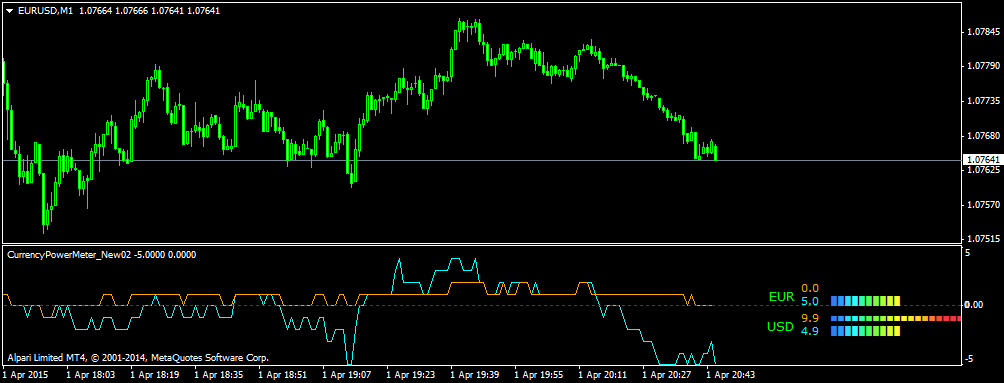Select the 1 Apr 19:55 time label
Image resolution: width=1004 pixels, height=383 pixels.
coord(539,374)
